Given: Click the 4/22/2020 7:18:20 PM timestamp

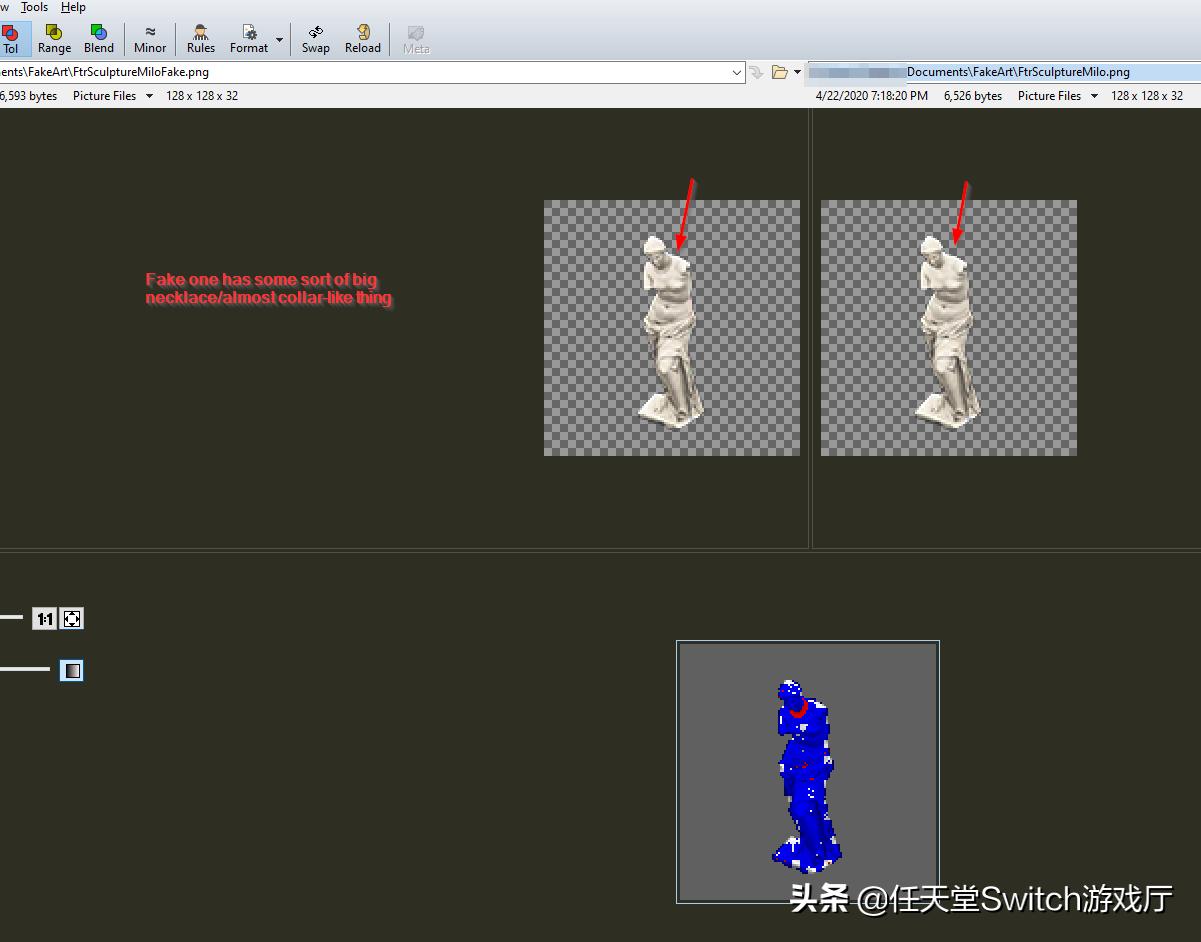Looking at the screenshot, I should click(872, 96).
